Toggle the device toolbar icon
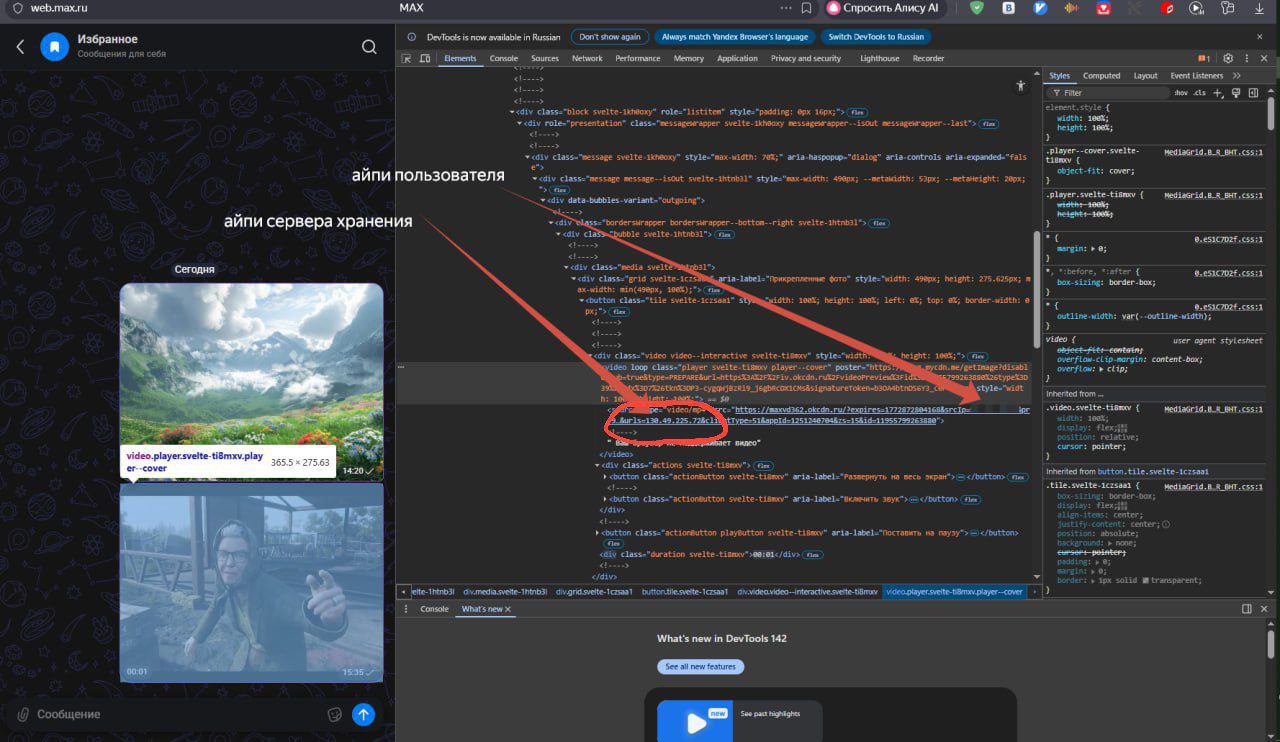The image size is (1280, 742). (423, 59)
